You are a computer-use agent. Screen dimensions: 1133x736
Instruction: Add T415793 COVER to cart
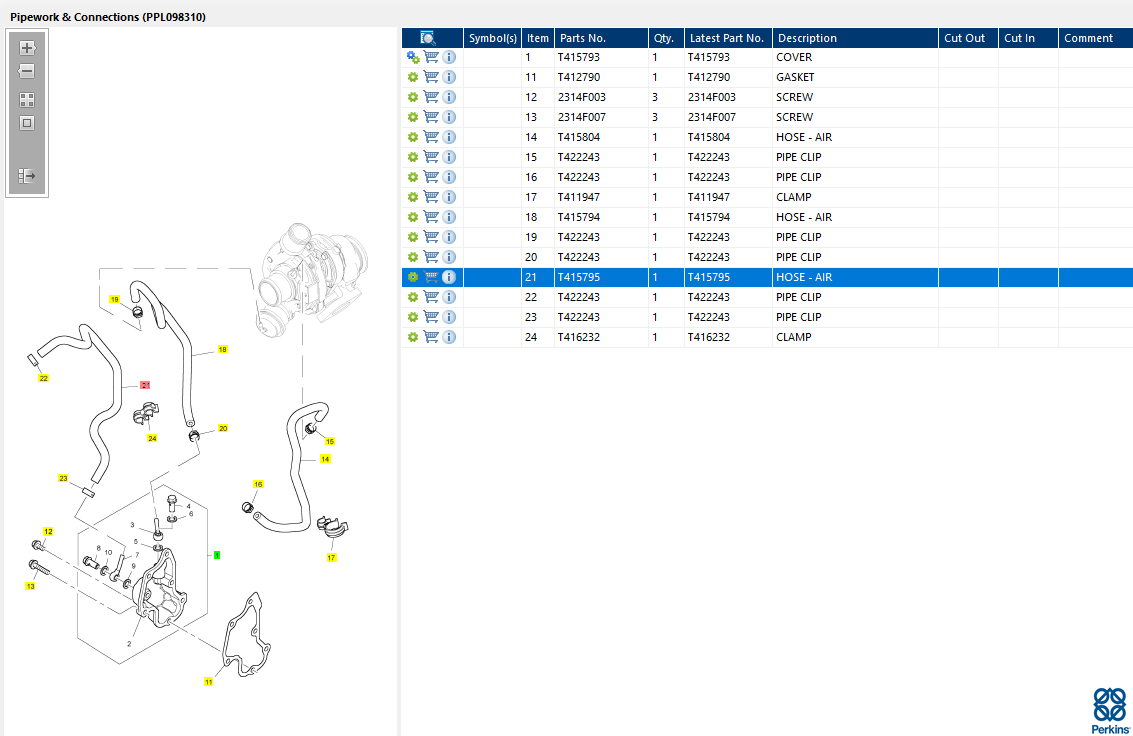coord(431,57)
